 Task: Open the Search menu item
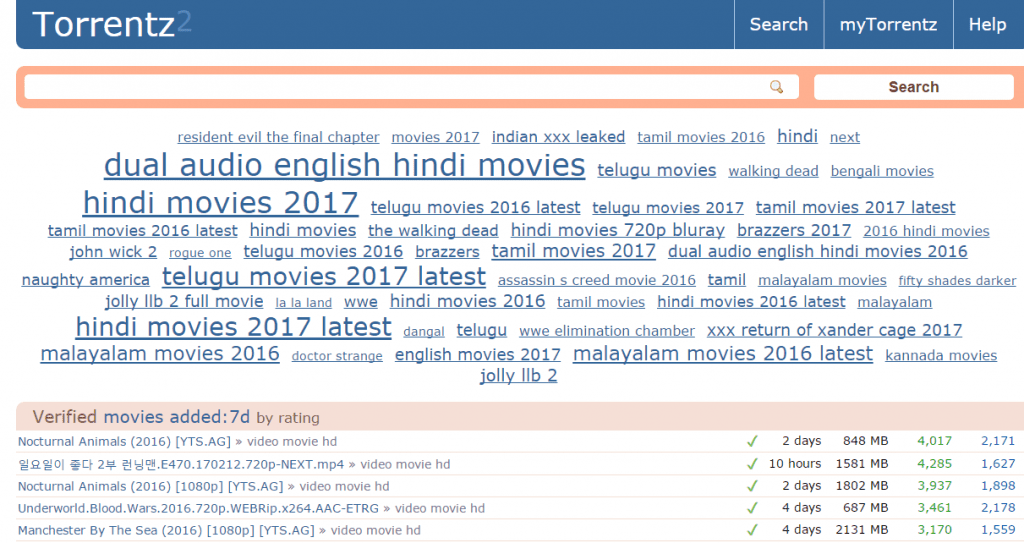[x=778, y=24]
